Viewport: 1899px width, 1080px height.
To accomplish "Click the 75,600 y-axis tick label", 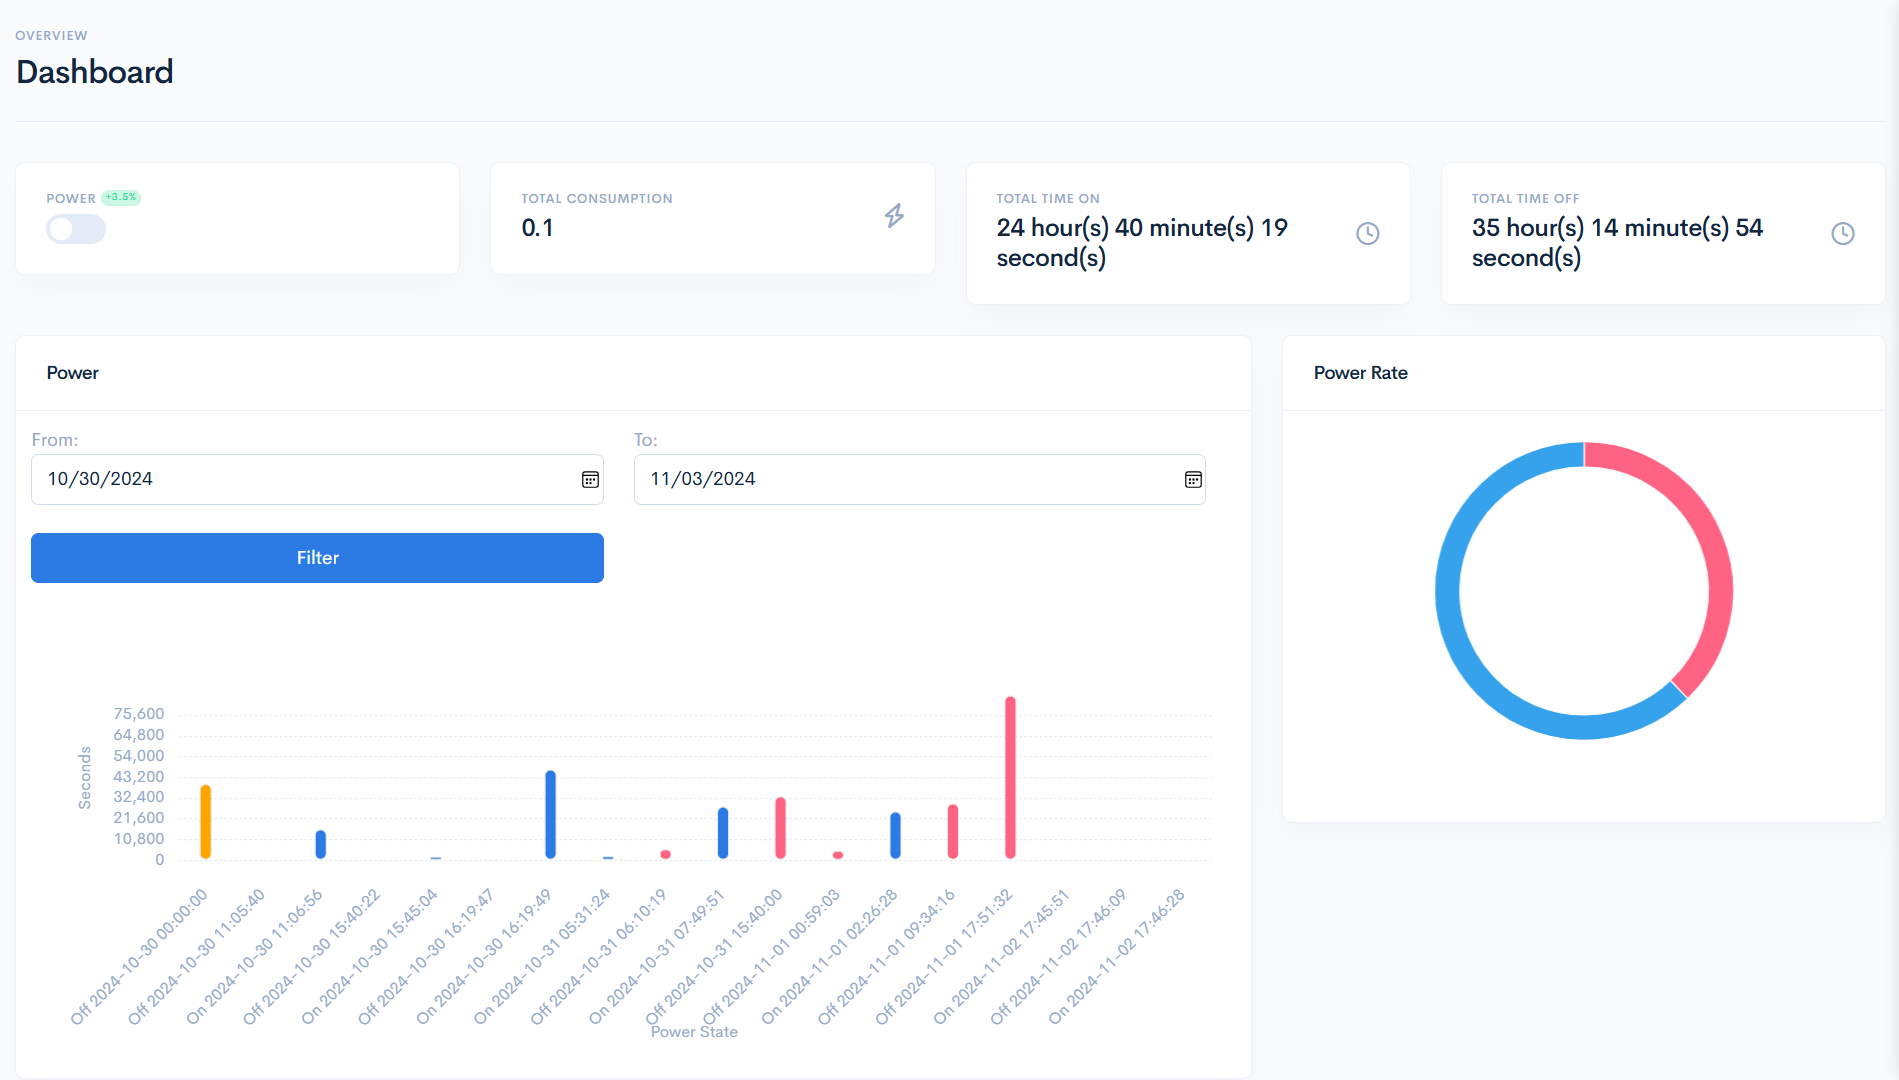I will pyautogui.click(x=138, y=714).
